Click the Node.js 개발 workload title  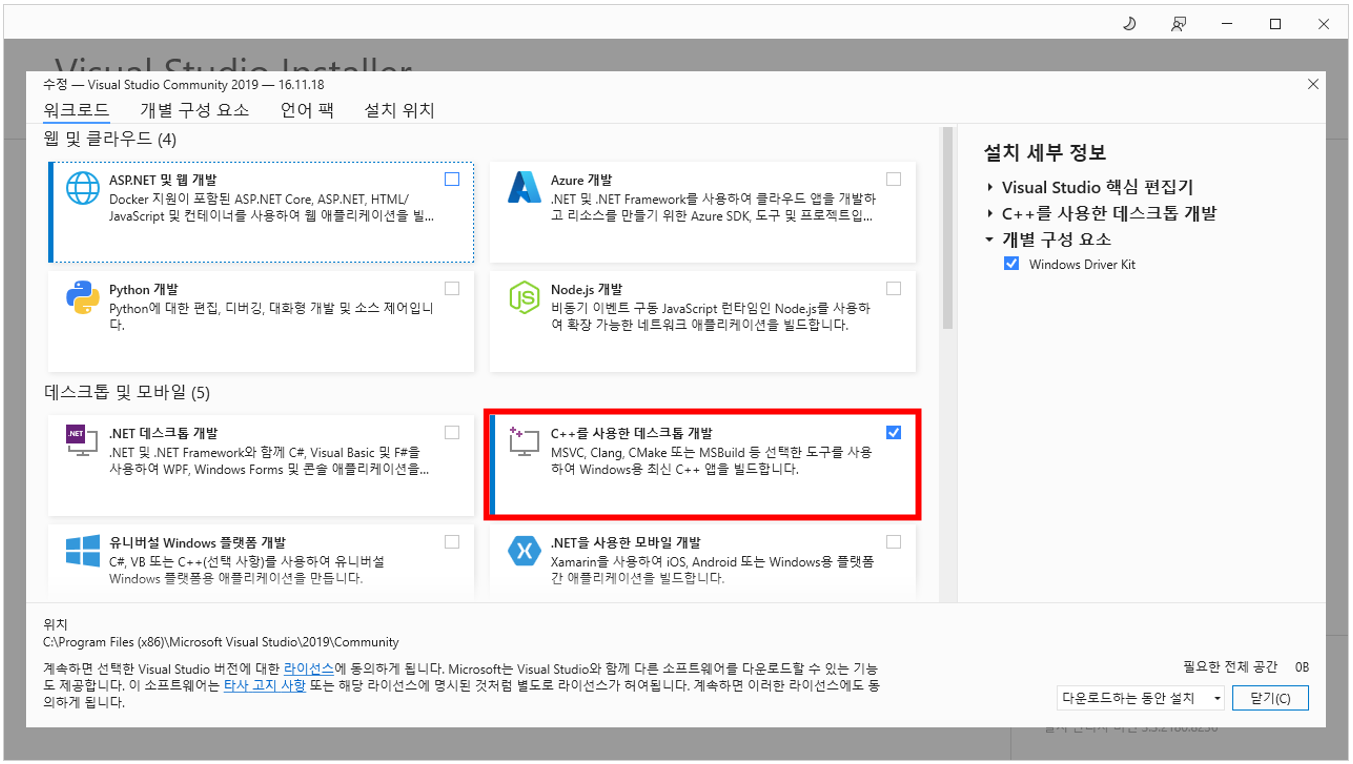pyautogui.click(x=586, y=290)
